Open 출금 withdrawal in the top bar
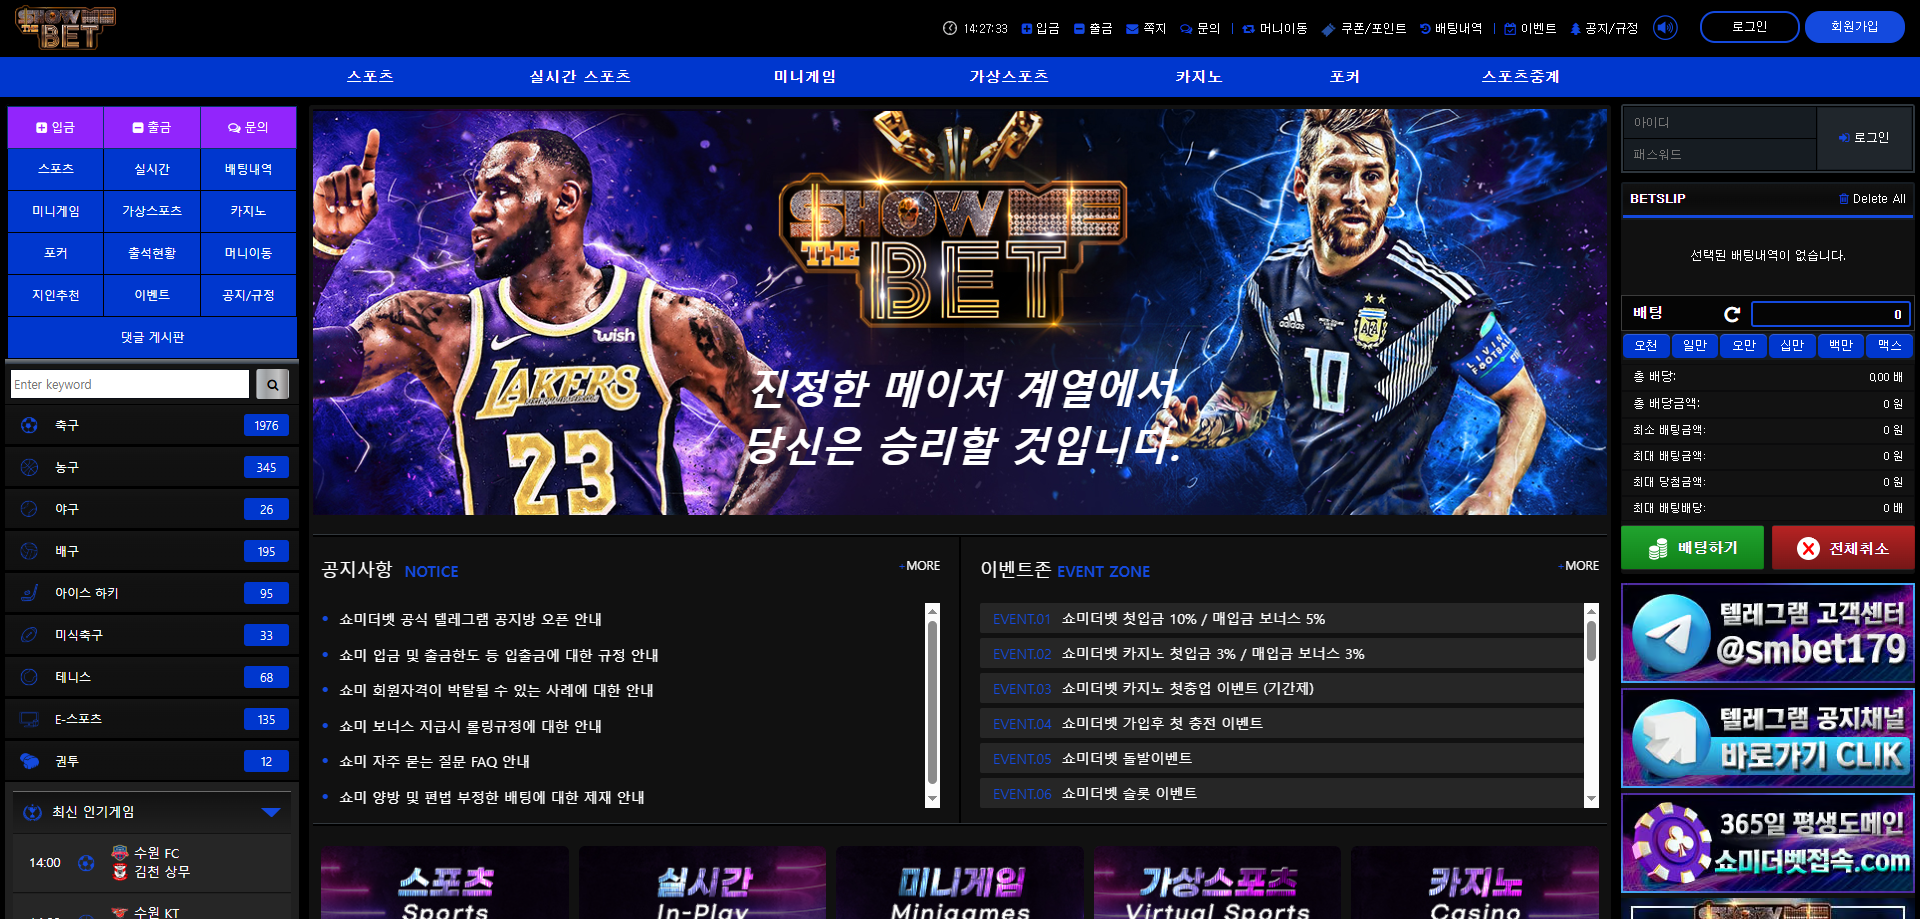 pos(1093,28)
